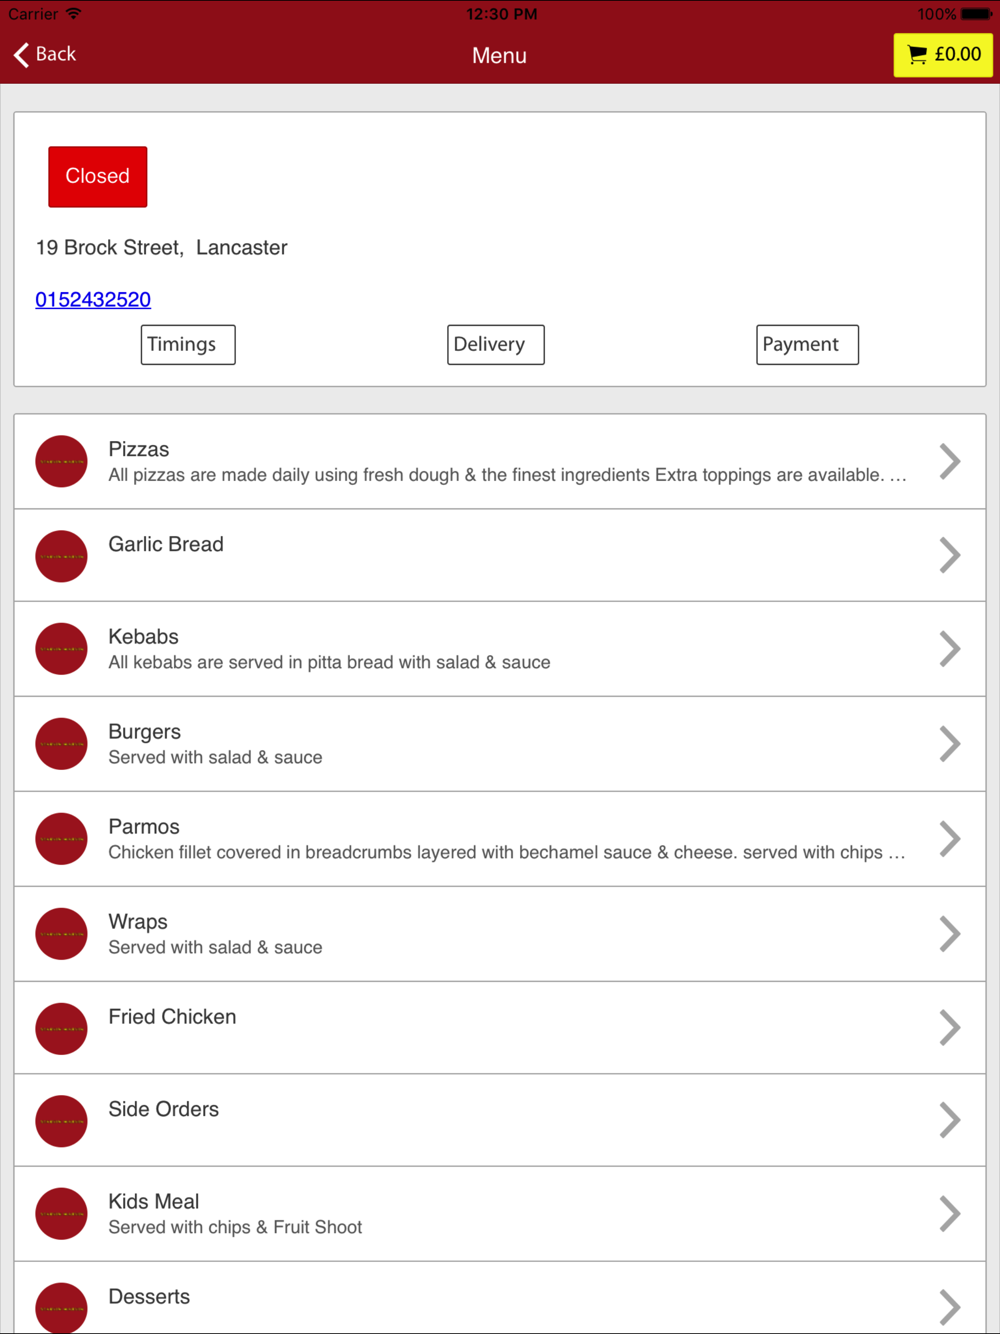Open the shopping cart showing £0.00

tap(943, 55)
